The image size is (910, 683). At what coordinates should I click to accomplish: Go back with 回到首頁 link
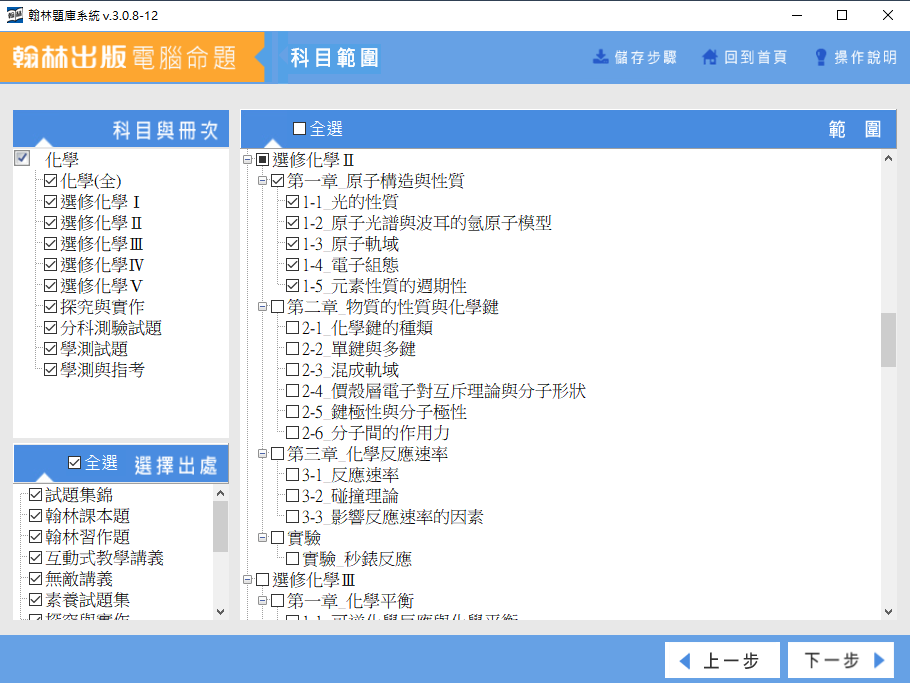(744, 57)
